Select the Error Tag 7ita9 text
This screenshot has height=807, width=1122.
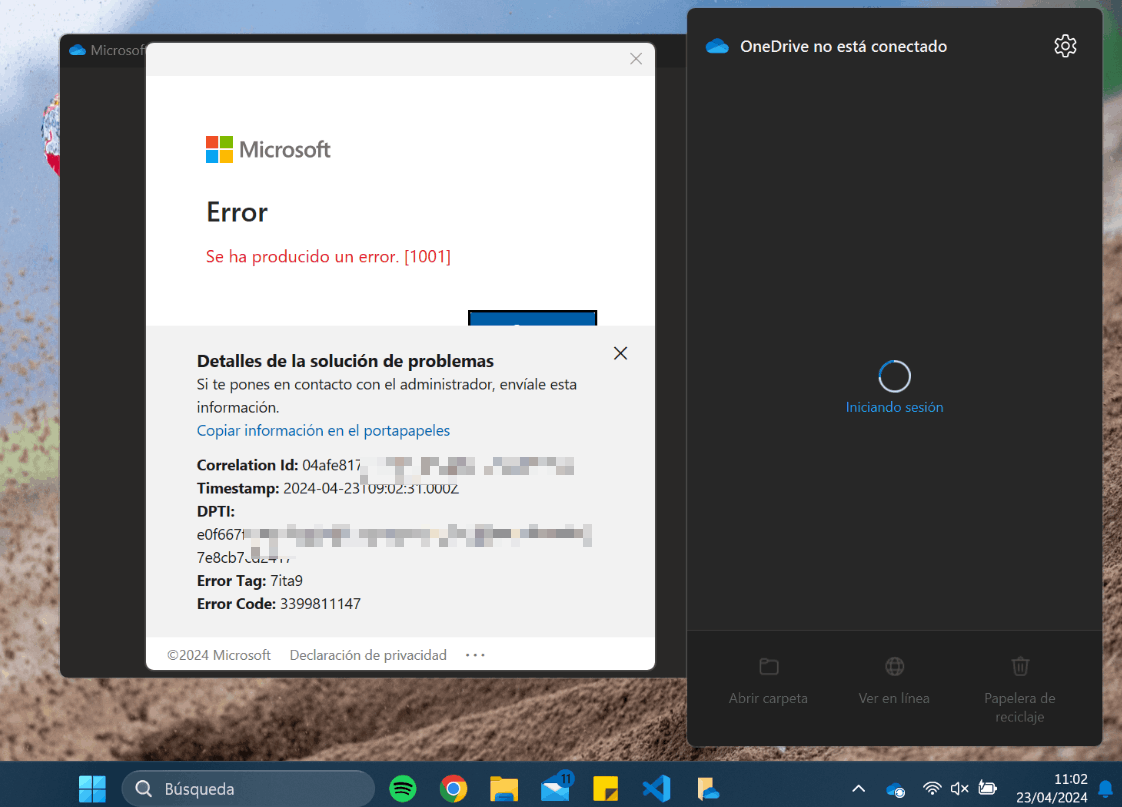tap(250, 581)
